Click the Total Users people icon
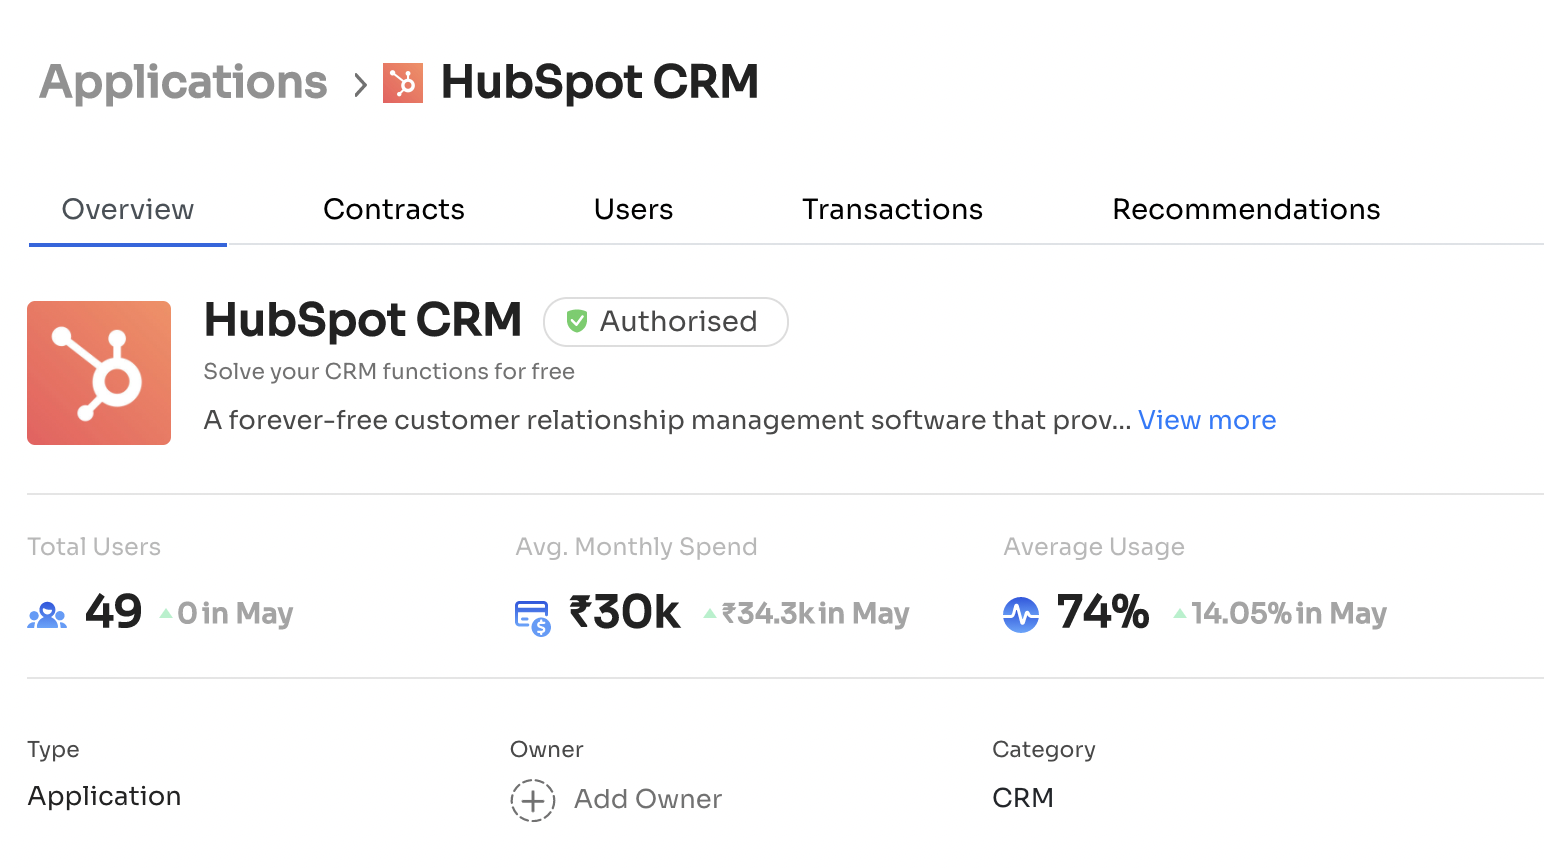 pyautogui.click(x=47, y=615)
